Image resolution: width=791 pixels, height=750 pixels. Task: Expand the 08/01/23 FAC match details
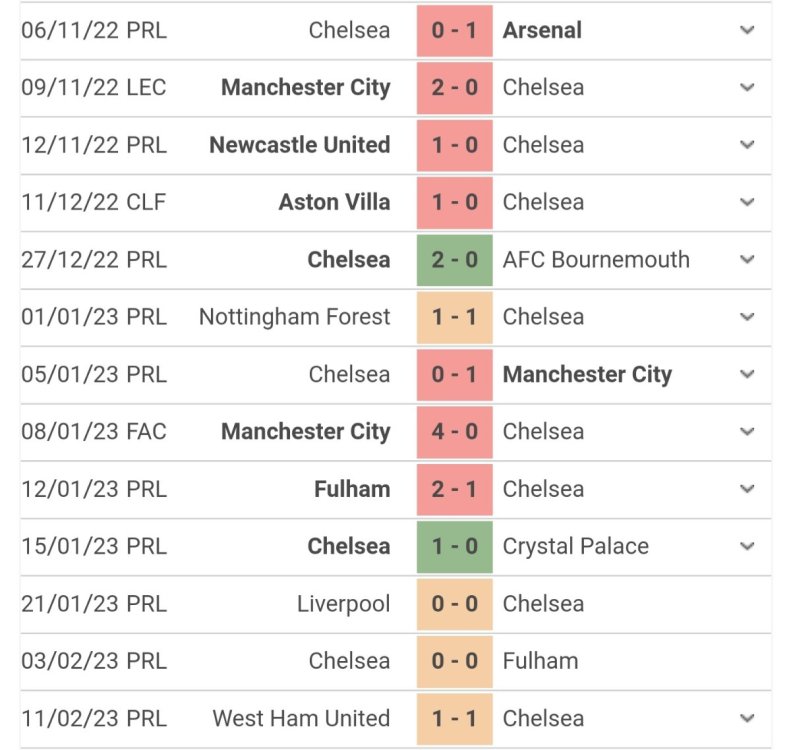coord(747,431)
